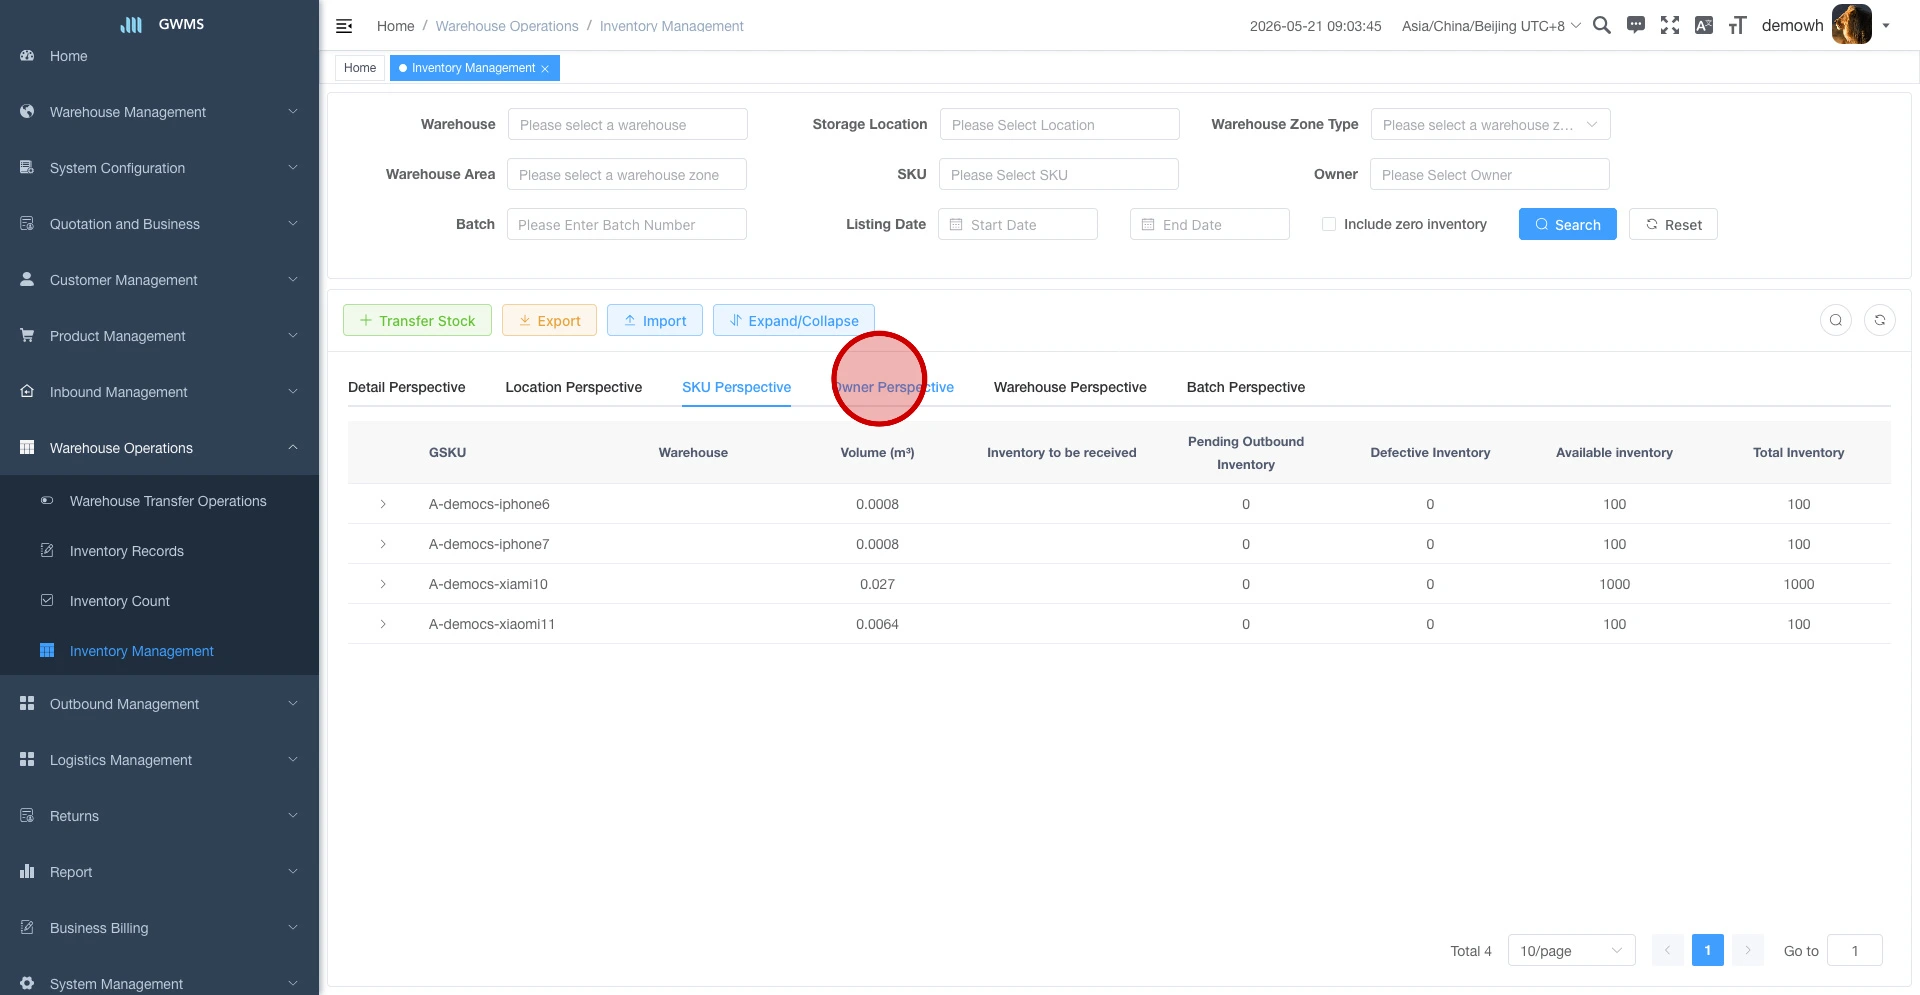Open Home in the sidebar
Image resolution: width=1920 pixels, height=995 pixels.
tap(159, 56)
